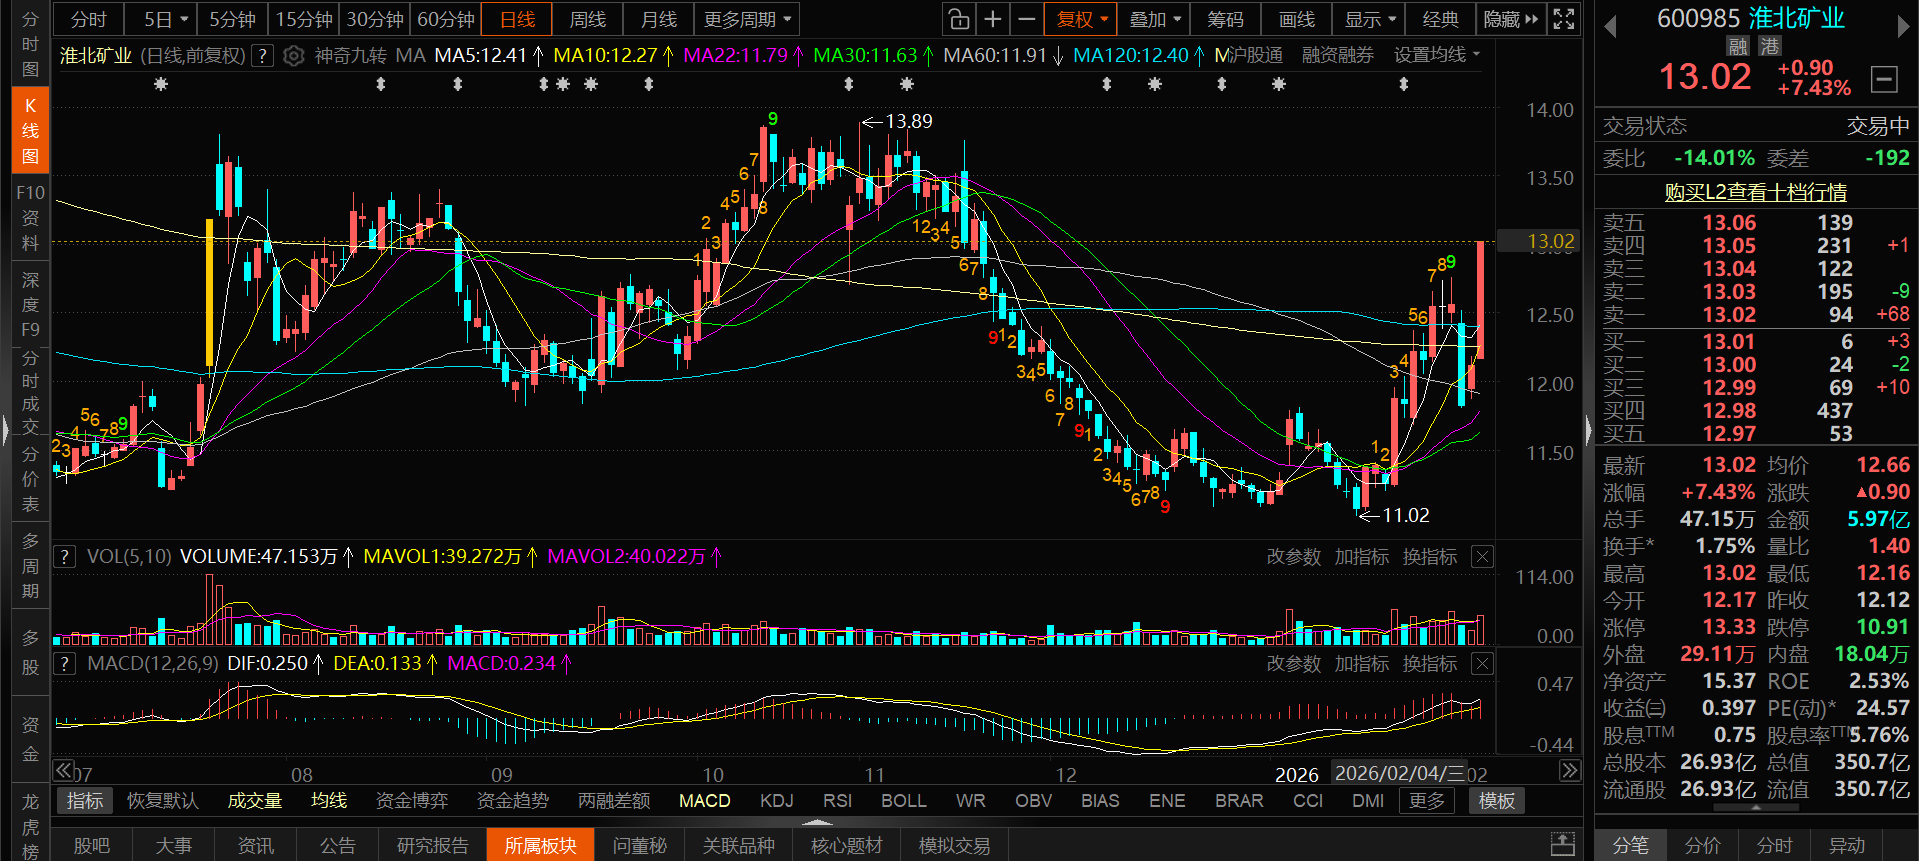Click the first event star marker above chart

pyautogui.click(x=161, y=85)
